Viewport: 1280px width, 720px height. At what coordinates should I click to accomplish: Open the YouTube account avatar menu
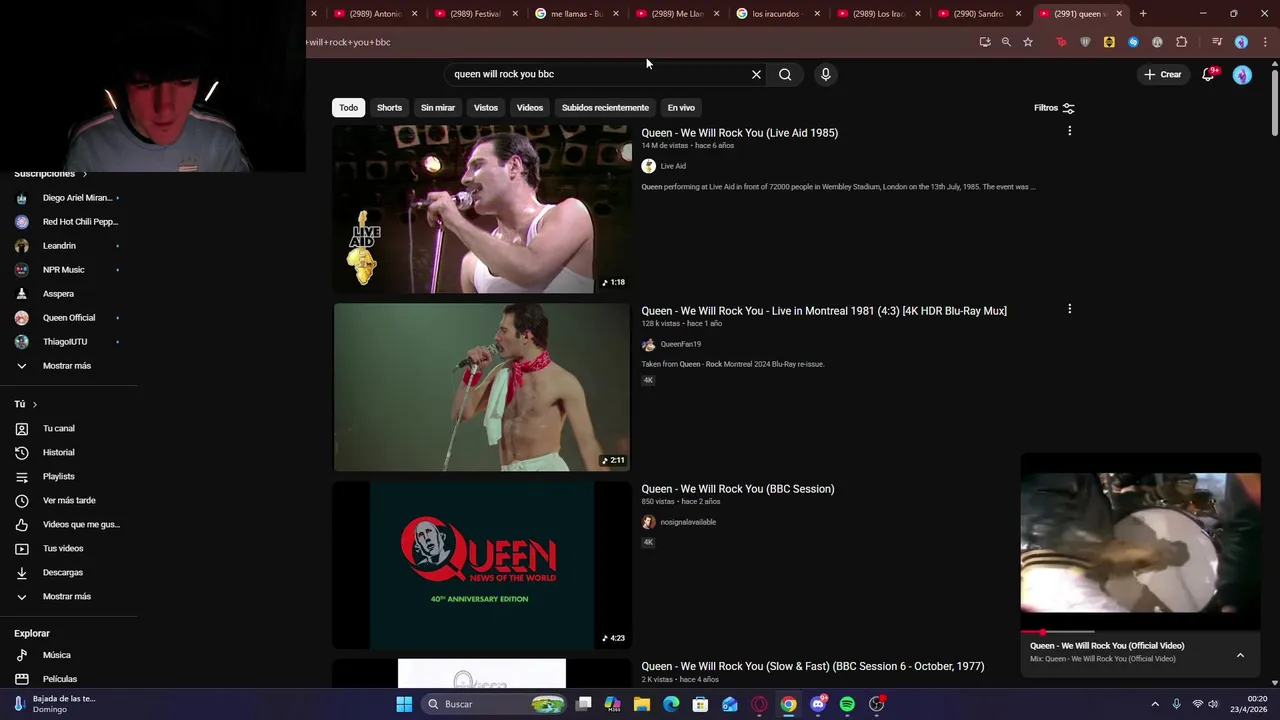point(1242,75)
